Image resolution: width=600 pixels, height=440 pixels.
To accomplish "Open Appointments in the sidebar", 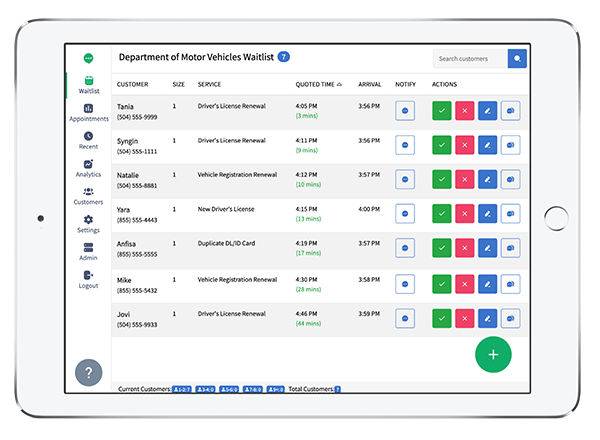I will pyautogui.click(x=89, y=113).
